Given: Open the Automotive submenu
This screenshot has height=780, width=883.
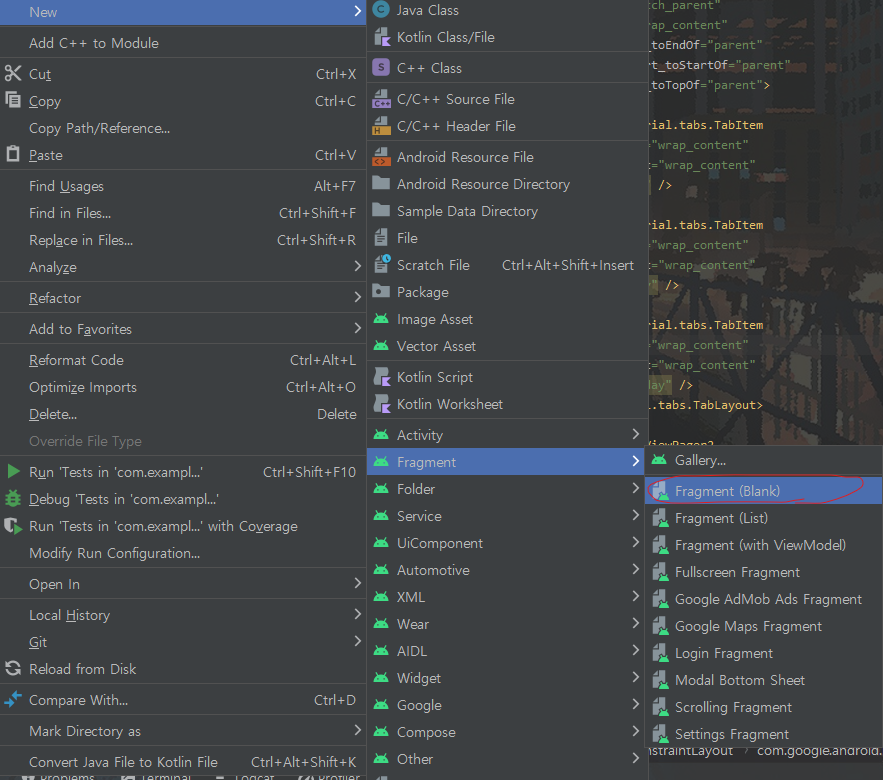Looking at the screenshot, I should [x=507, y=570].
